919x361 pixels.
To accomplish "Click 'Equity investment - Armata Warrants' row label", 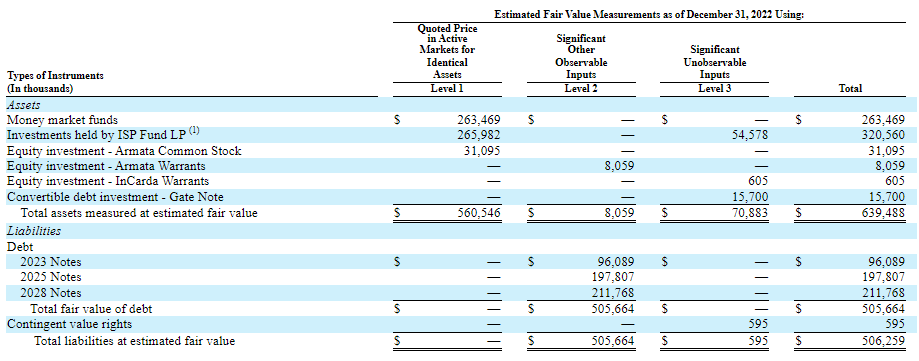I will point(105,166).
